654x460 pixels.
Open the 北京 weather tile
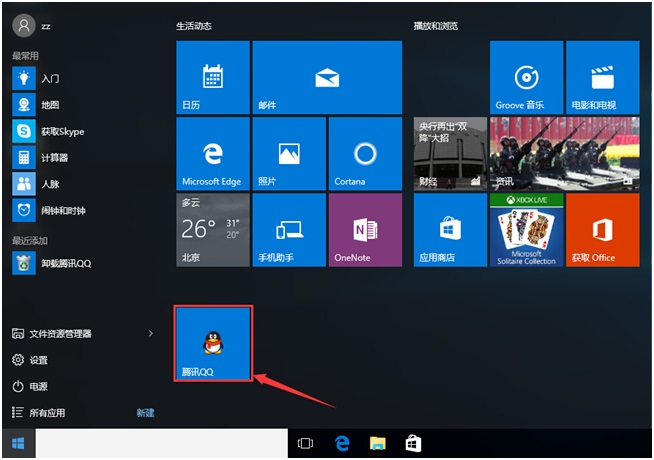213,230
